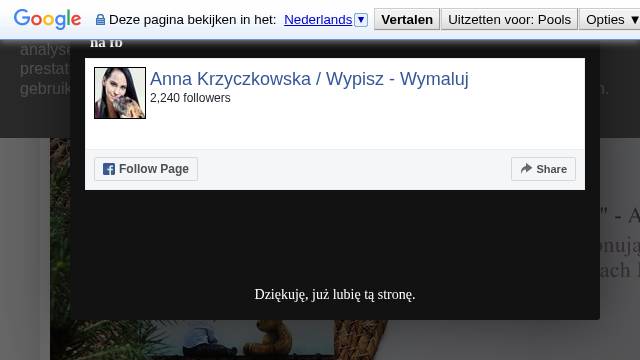Click Uitzetten voor: Pools button

click(x=509, y=20)
